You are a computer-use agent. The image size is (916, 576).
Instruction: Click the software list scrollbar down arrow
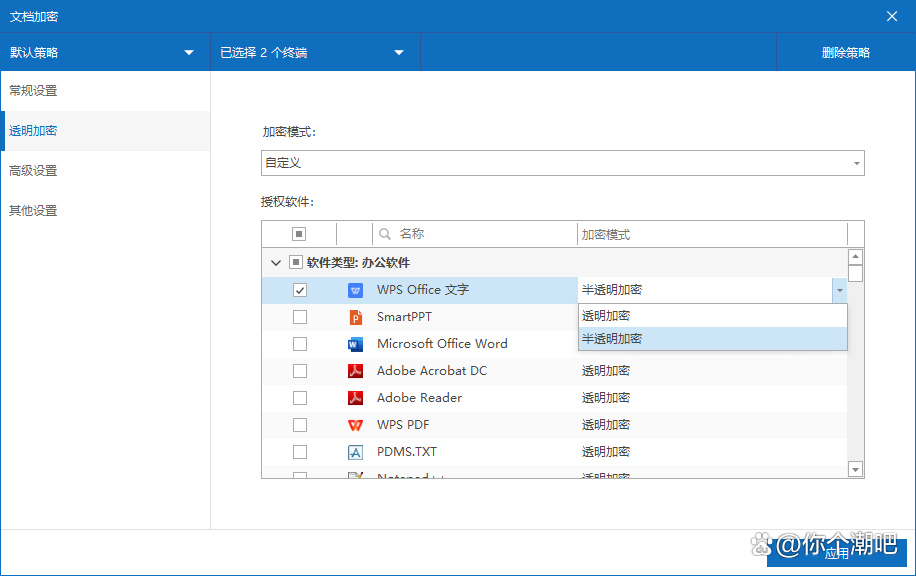(x=855, y=469)
